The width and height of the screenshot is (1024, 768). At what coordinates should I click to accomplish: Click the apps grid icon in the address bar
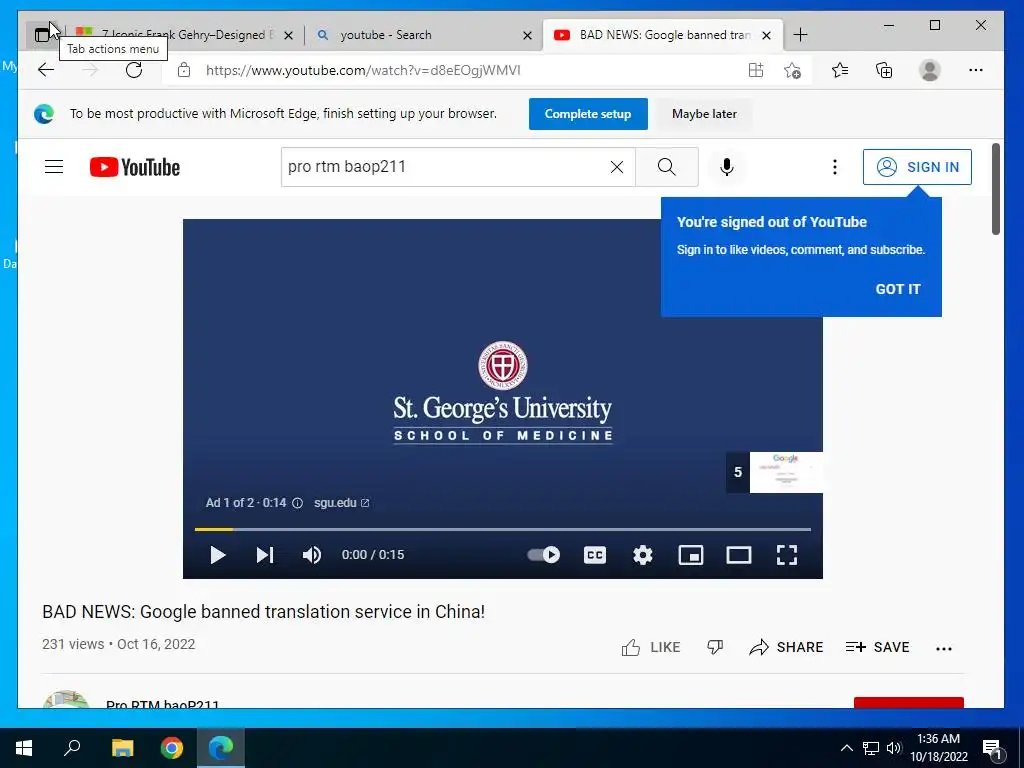(x=756, y=70)
